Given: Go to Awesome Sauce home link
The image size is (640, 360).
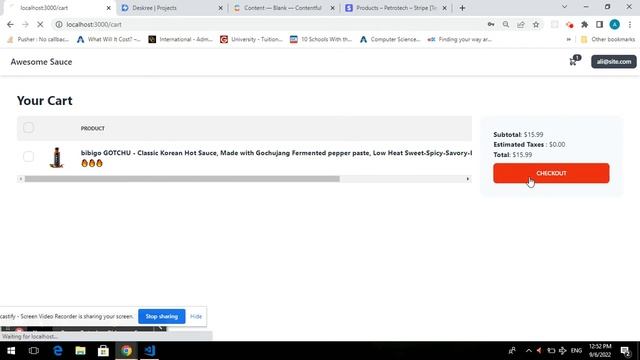Looking at the screenshot, I should click(41, 62).
